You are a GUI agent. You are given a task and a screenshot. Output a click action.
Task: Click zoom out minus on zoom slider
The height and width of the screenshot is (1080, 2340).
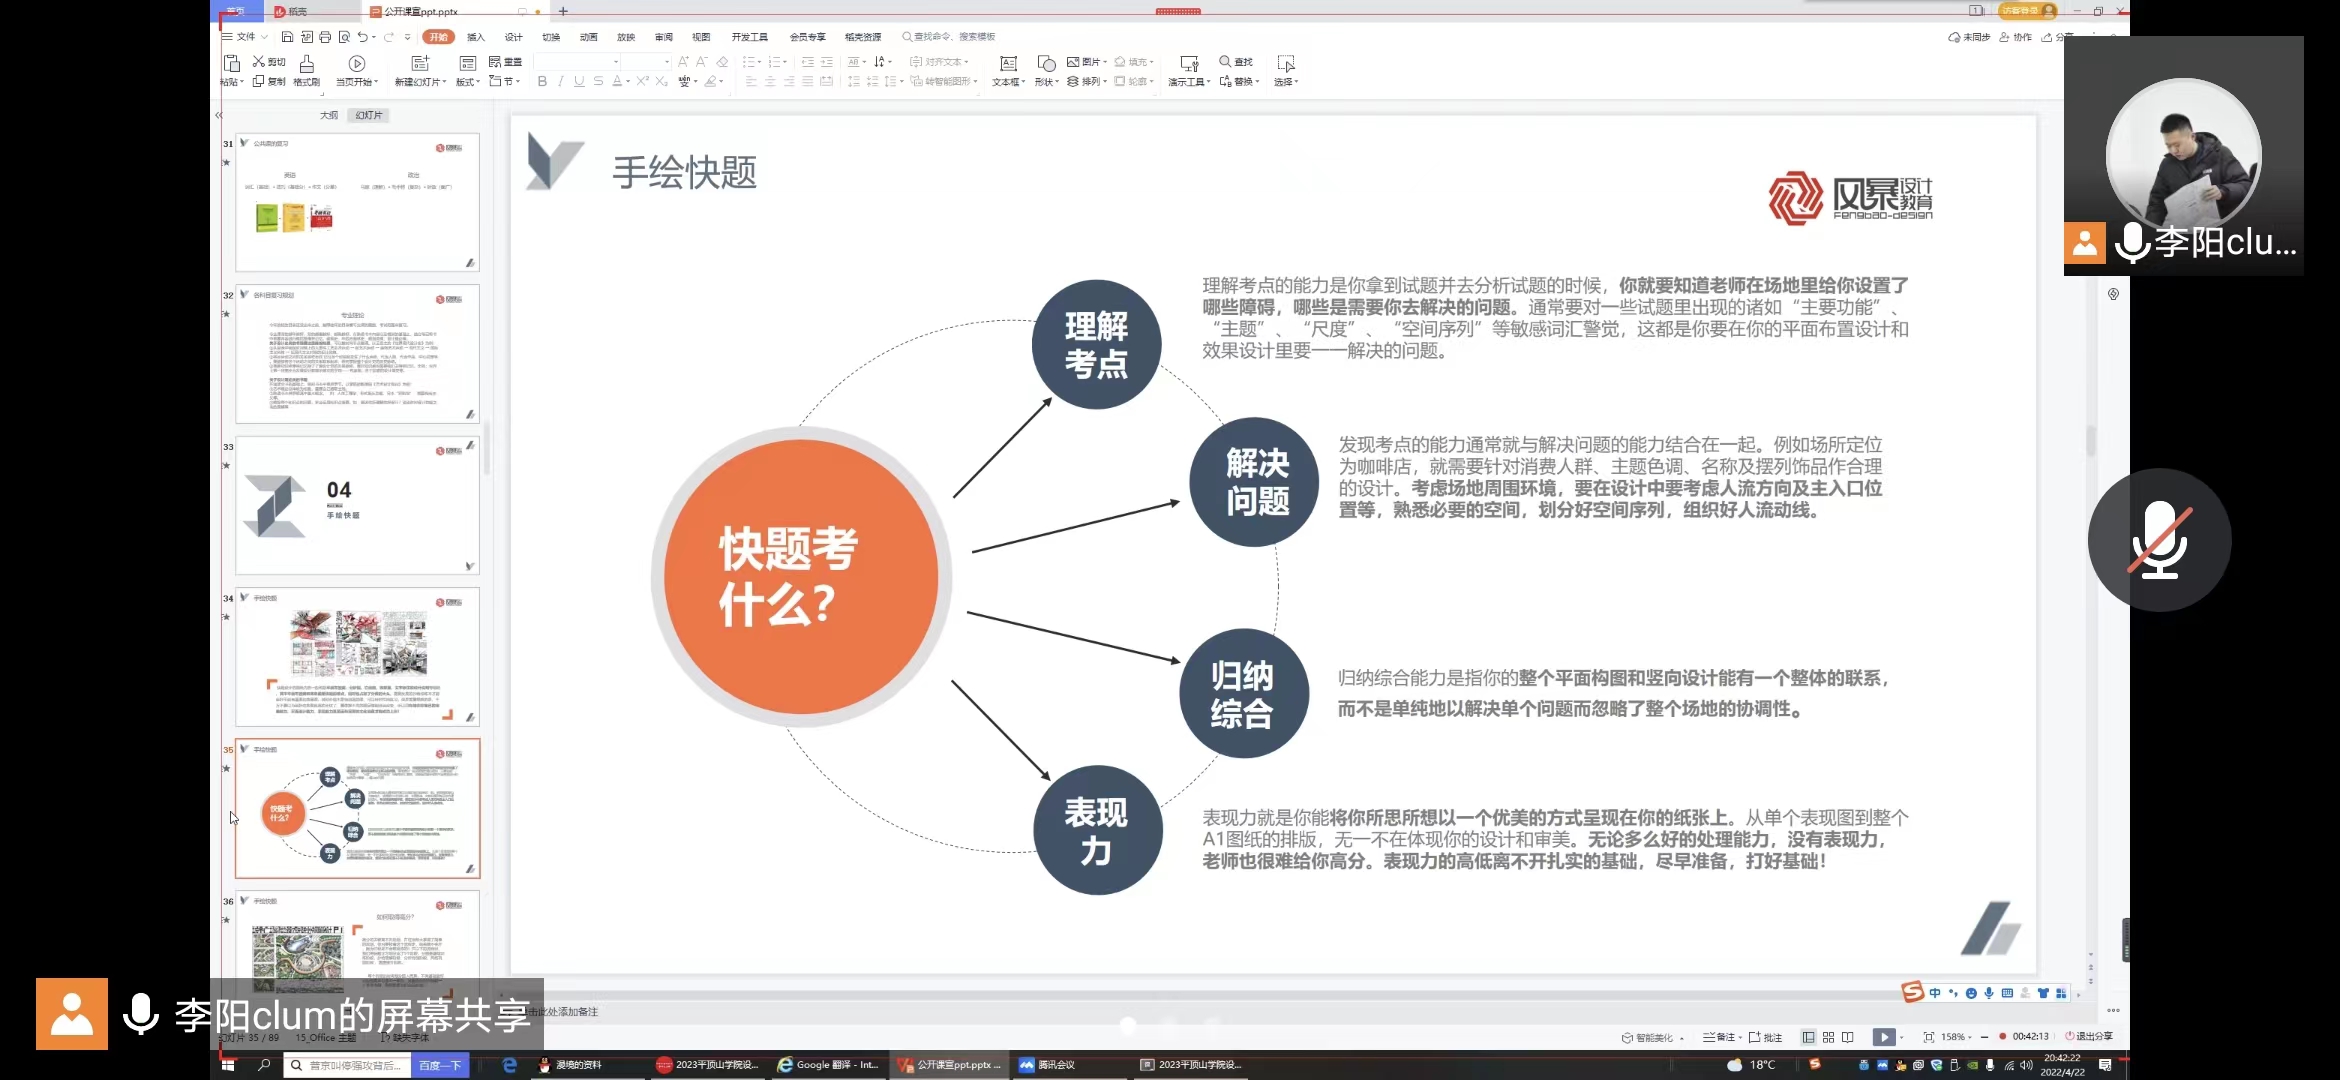pos(1984,1037)
